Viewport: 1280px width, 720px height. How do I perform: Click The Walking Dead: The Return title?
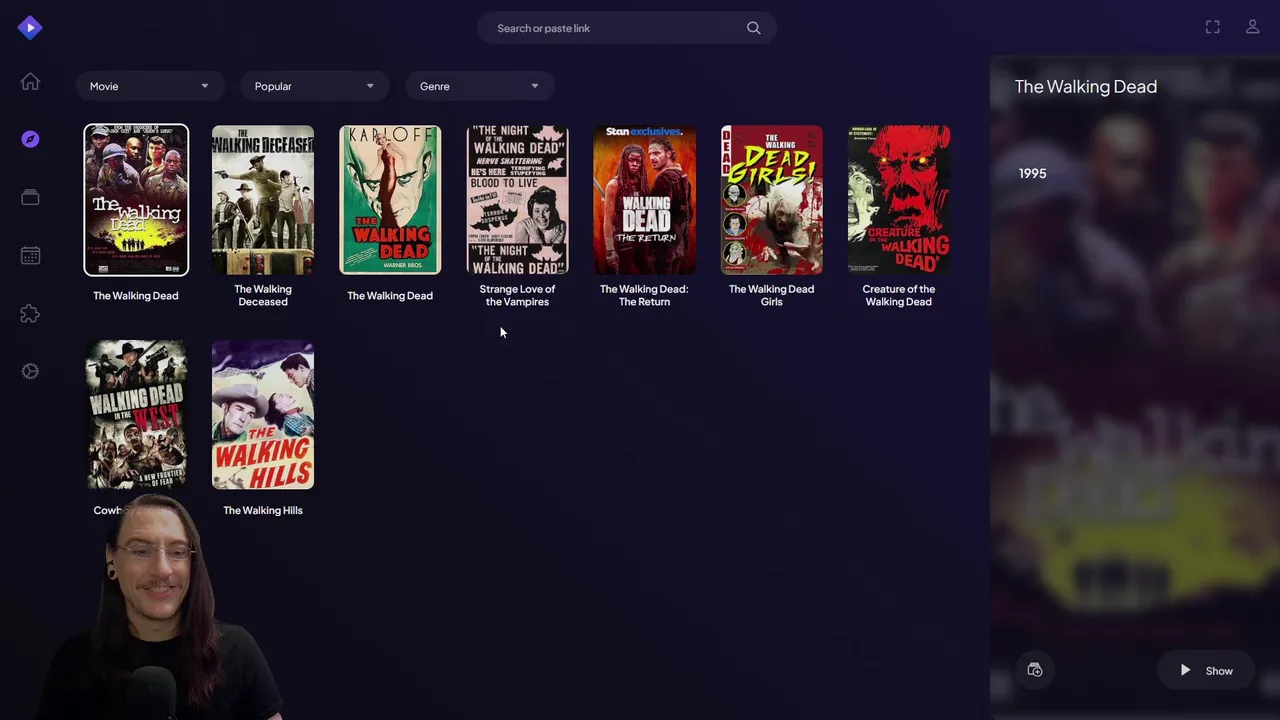tap(644, 295)
